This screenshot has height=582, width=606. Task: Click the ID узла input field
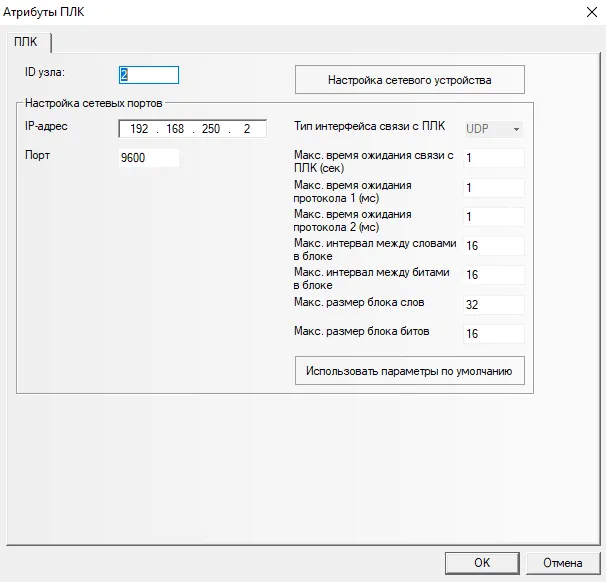click(x=148, y=75)
